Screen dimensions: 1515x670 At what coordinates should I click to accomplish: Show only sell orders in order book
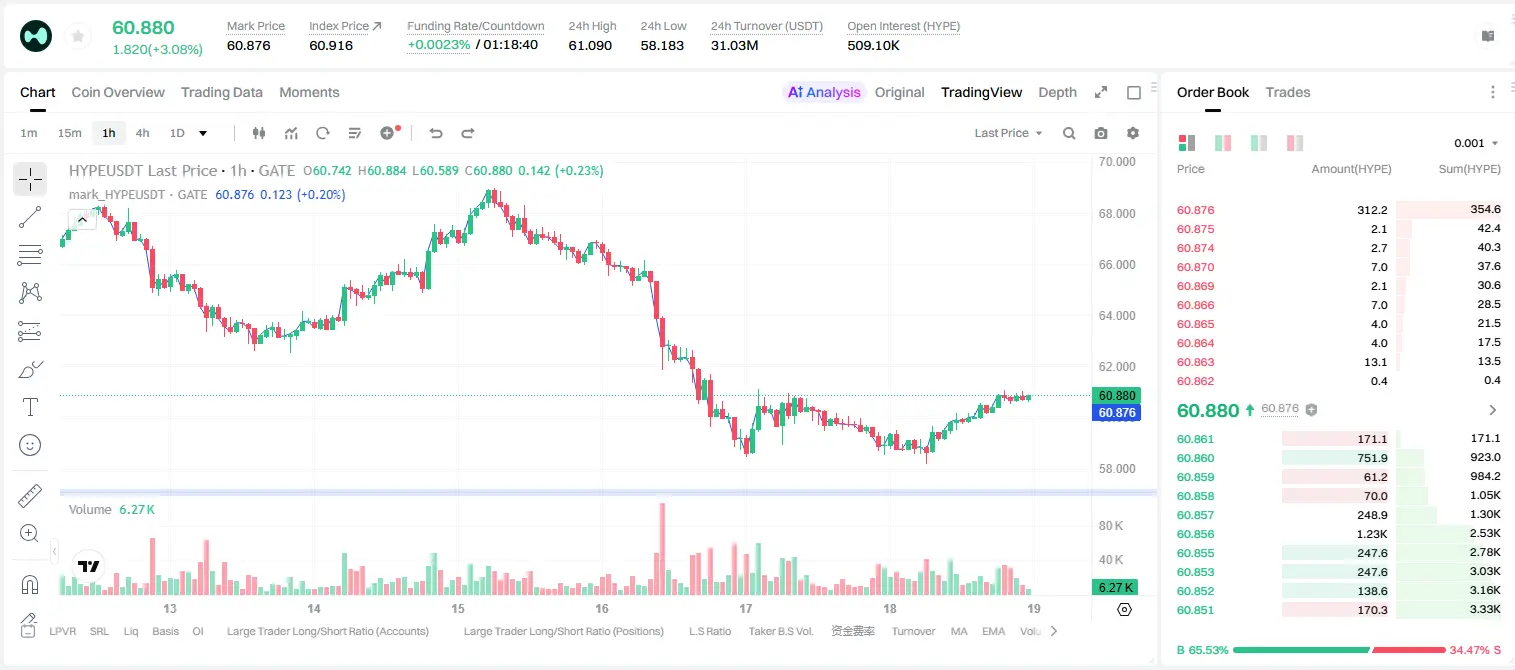1295,143
